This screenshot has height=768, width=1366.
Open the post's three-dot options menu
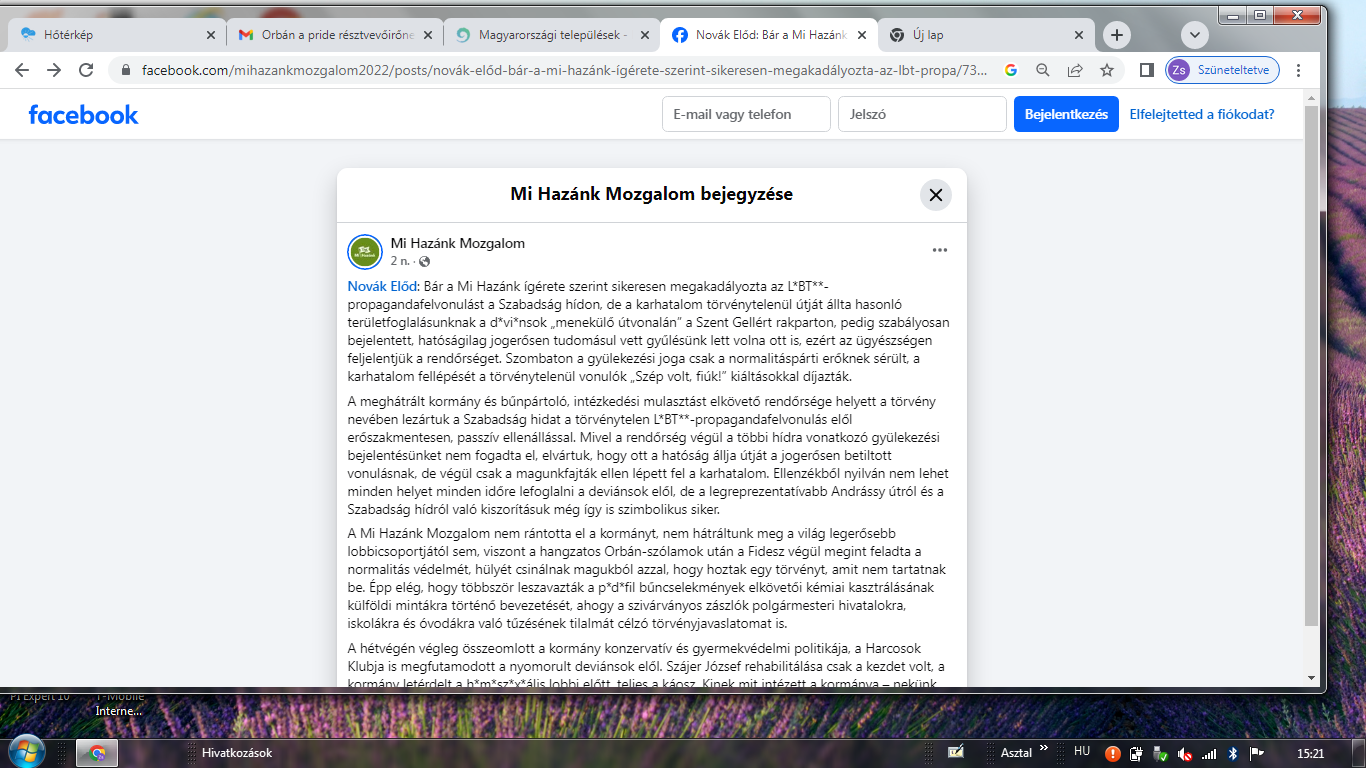[x=939, y=250]
